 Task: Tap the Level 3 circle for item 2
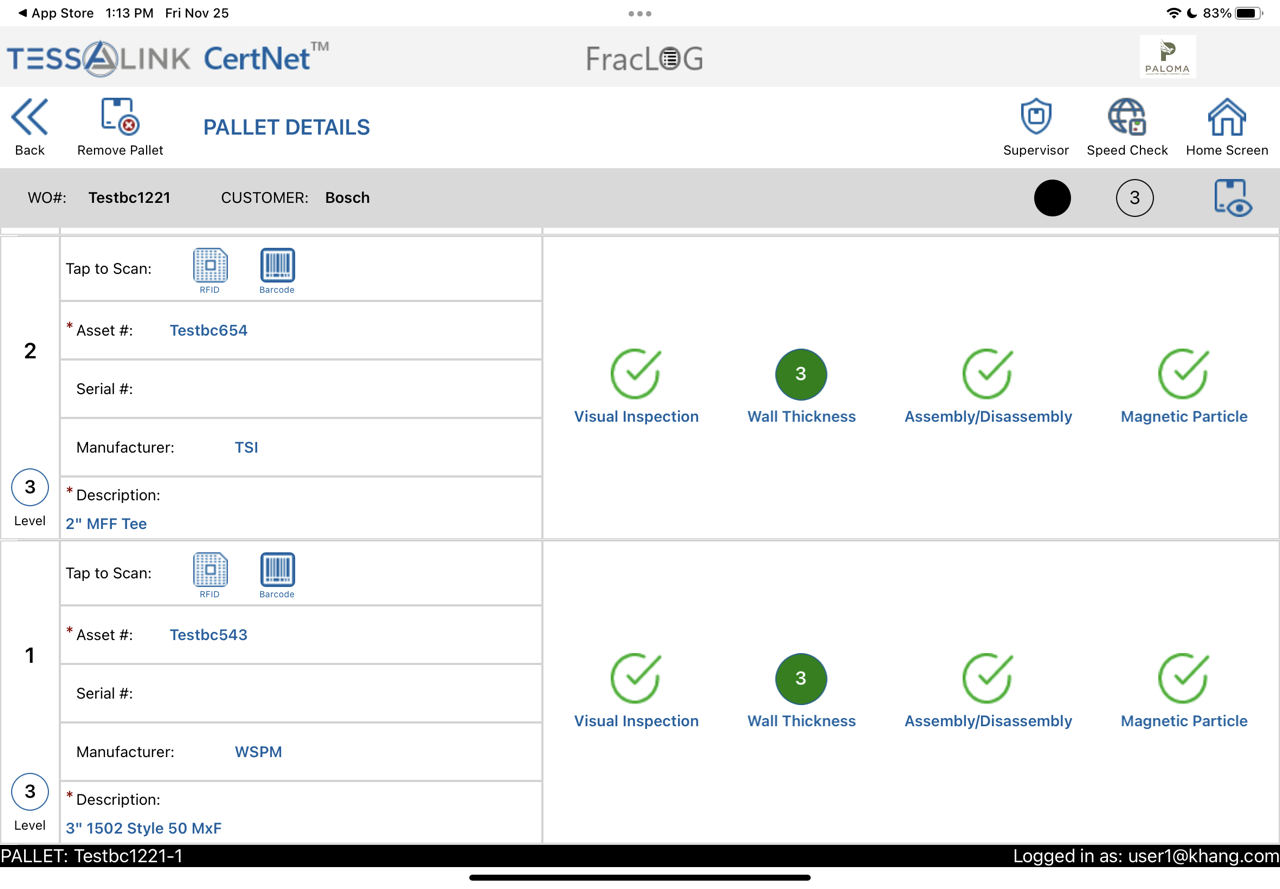click(x=30, y=487)
